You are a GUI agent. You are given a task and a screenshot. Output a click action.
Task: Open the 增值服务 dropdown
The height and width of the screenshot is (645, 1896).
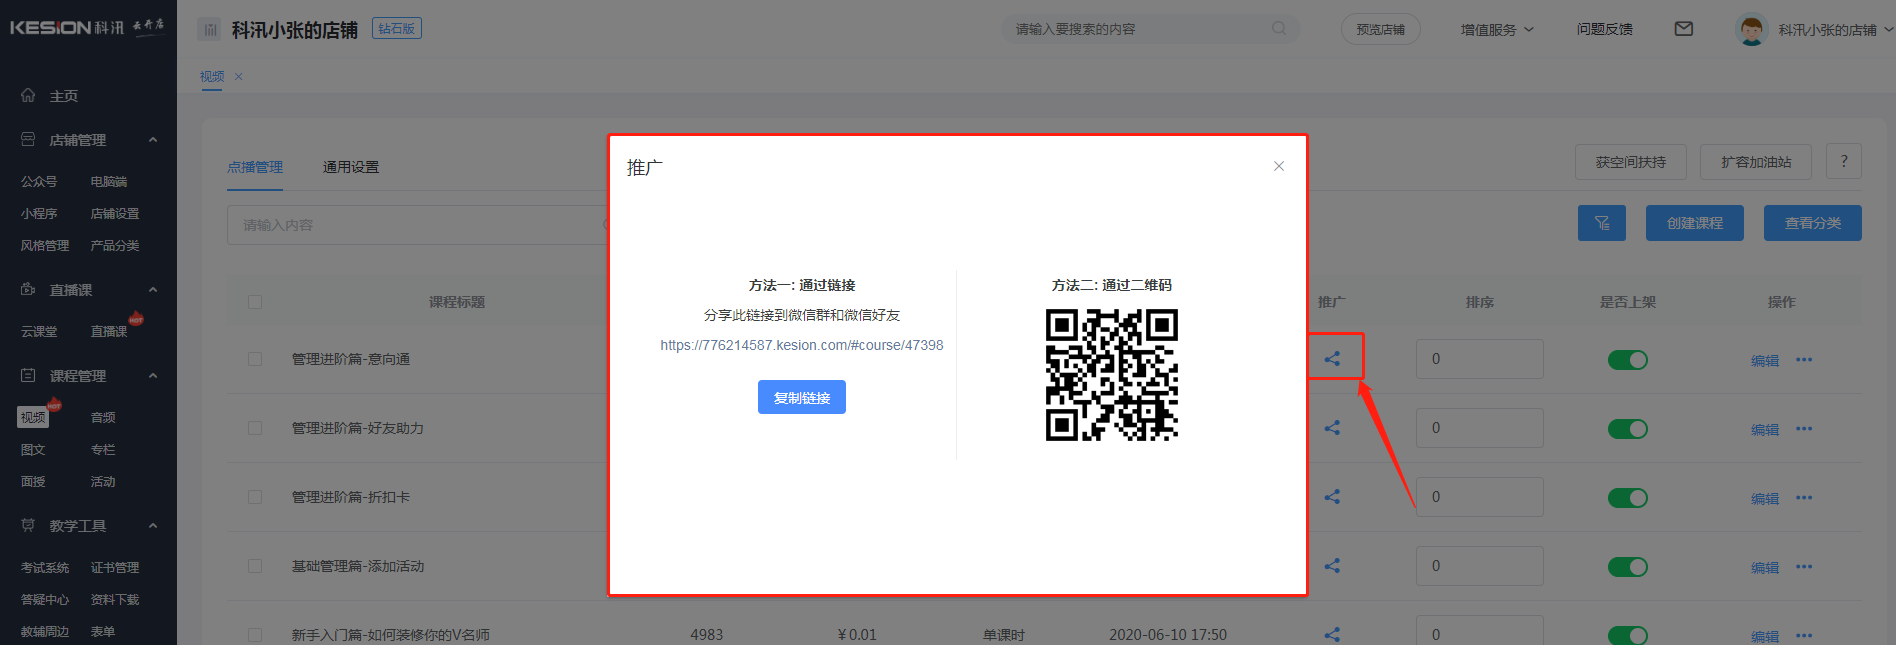point(1496,30)
